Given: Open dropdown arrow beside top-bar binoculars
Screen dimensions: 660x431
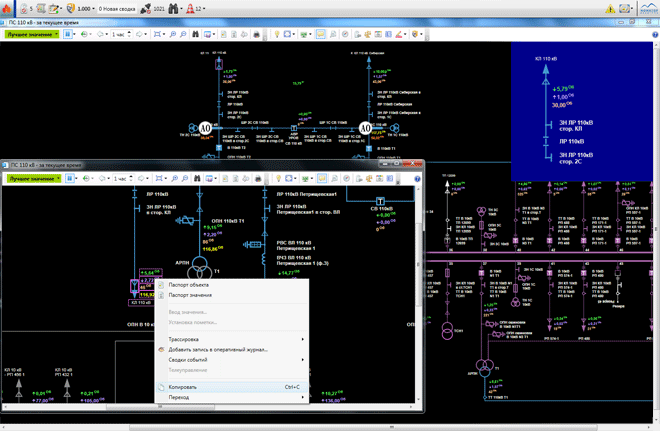Looking at the screenshot, I should point(181,8).
